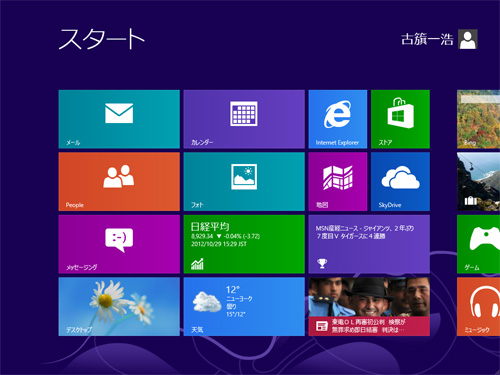Viewport: 500px width, 375px height.
Task: Open the Maps tile (地図)
Action: coord(338,182)
